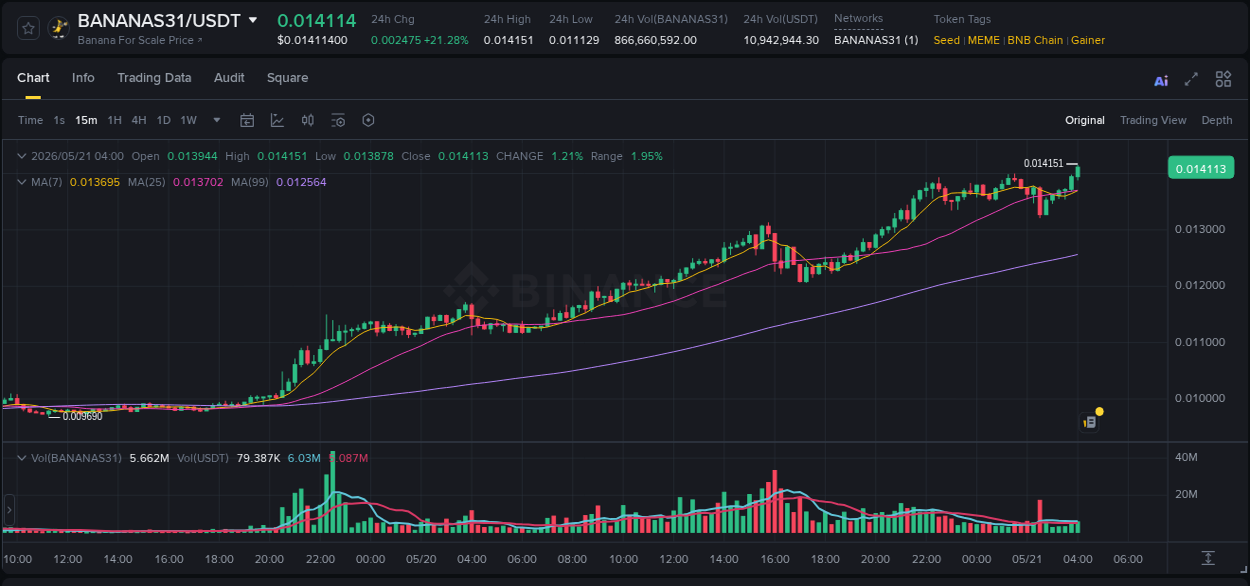Click the BANANAS31 banana token logo
This screenshot has height=586, width=1250.
pyautogui.click(x=59, y=28)
